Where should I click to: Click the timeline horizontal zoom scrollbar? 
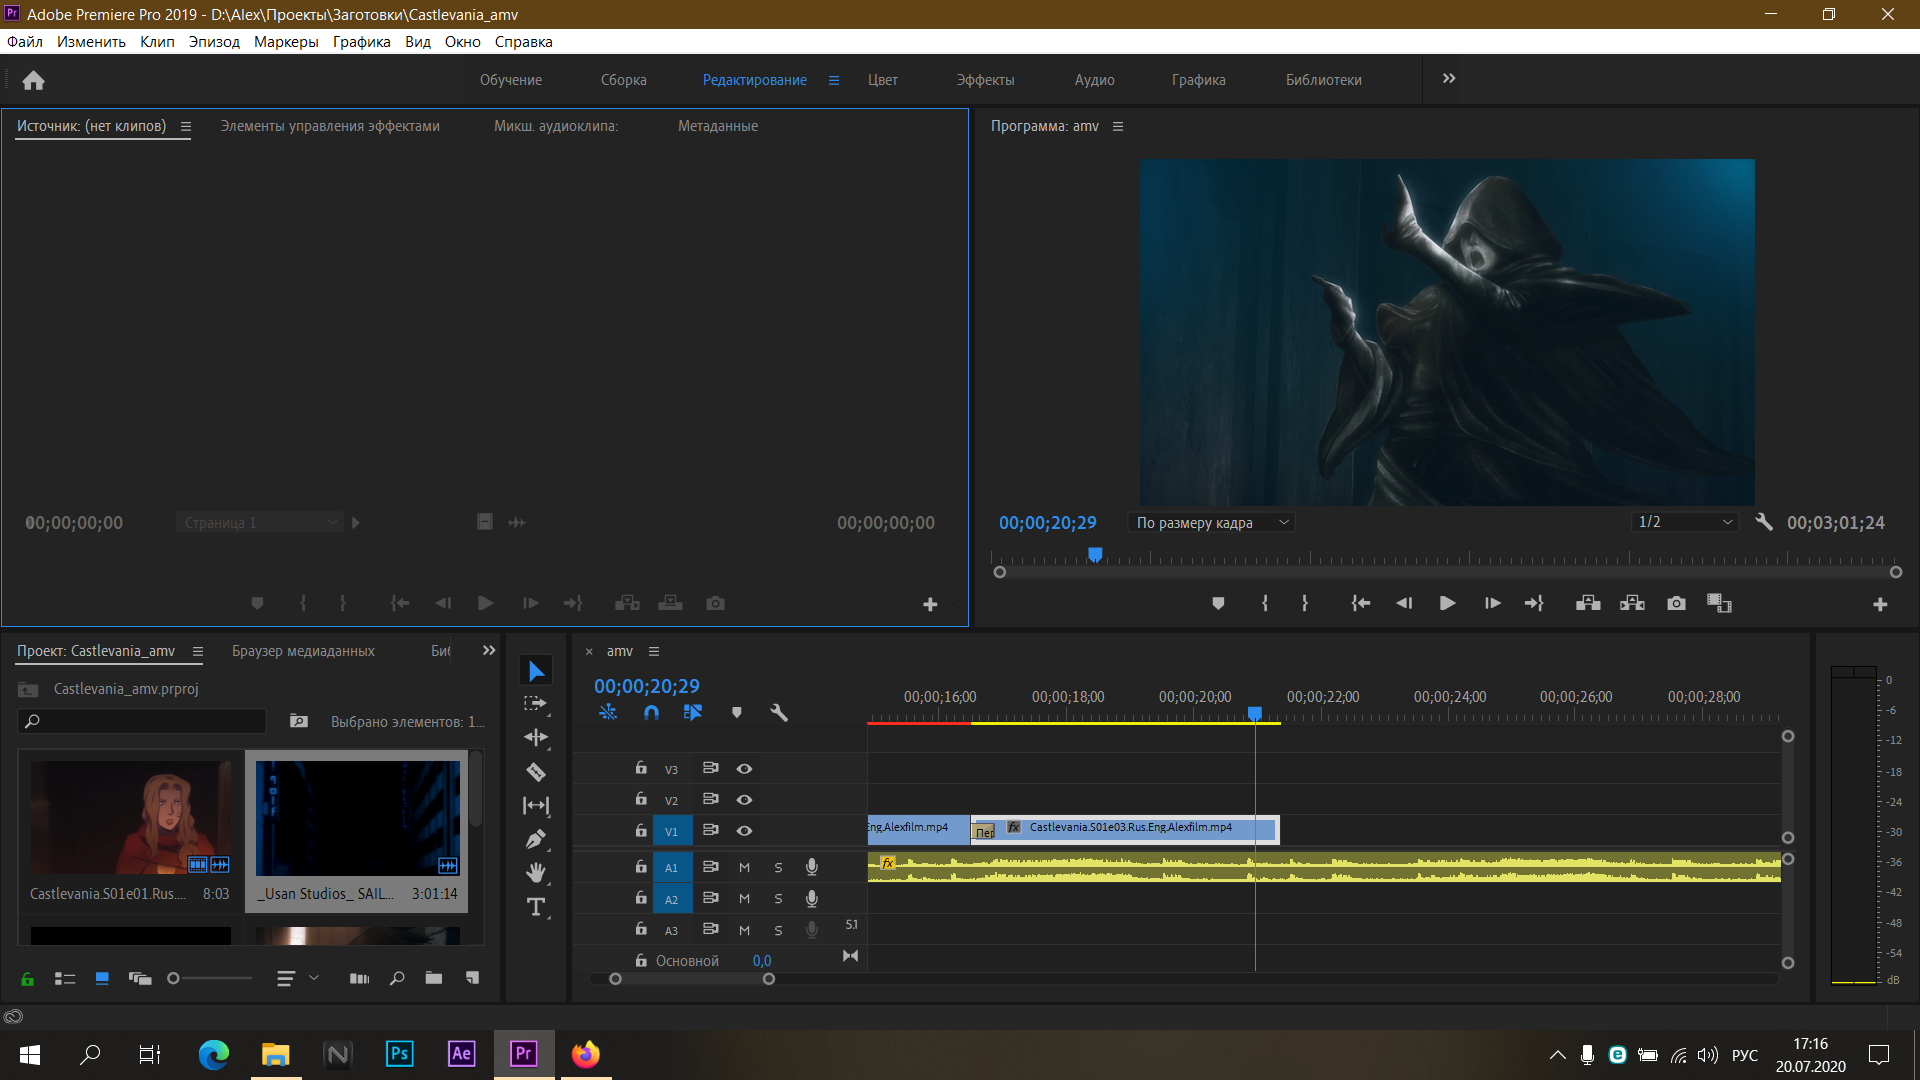pyautogui.click(x=692, y=979)
